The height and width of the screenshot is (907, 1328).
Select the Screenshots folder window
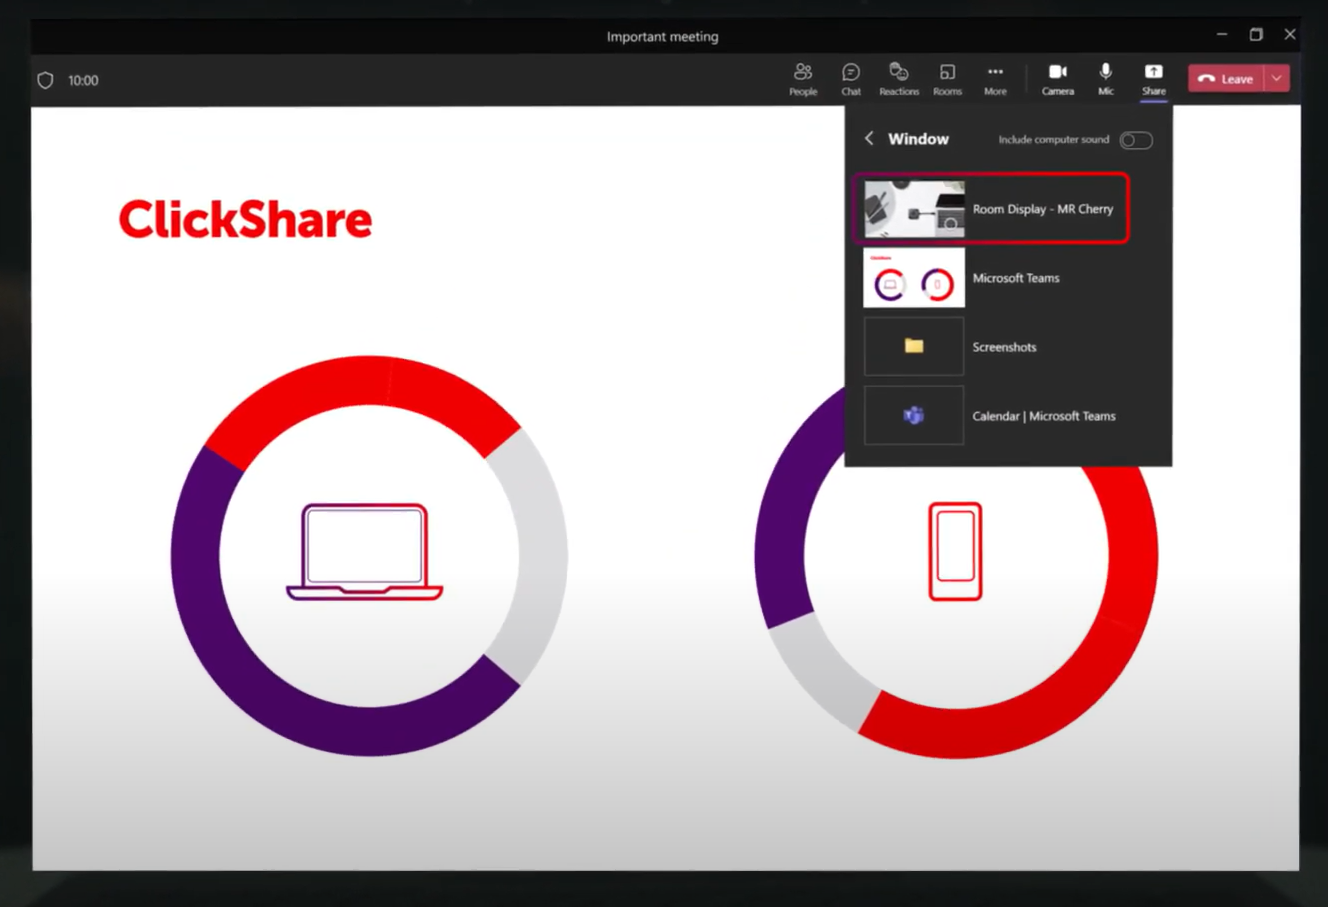(x=991, y=347)
